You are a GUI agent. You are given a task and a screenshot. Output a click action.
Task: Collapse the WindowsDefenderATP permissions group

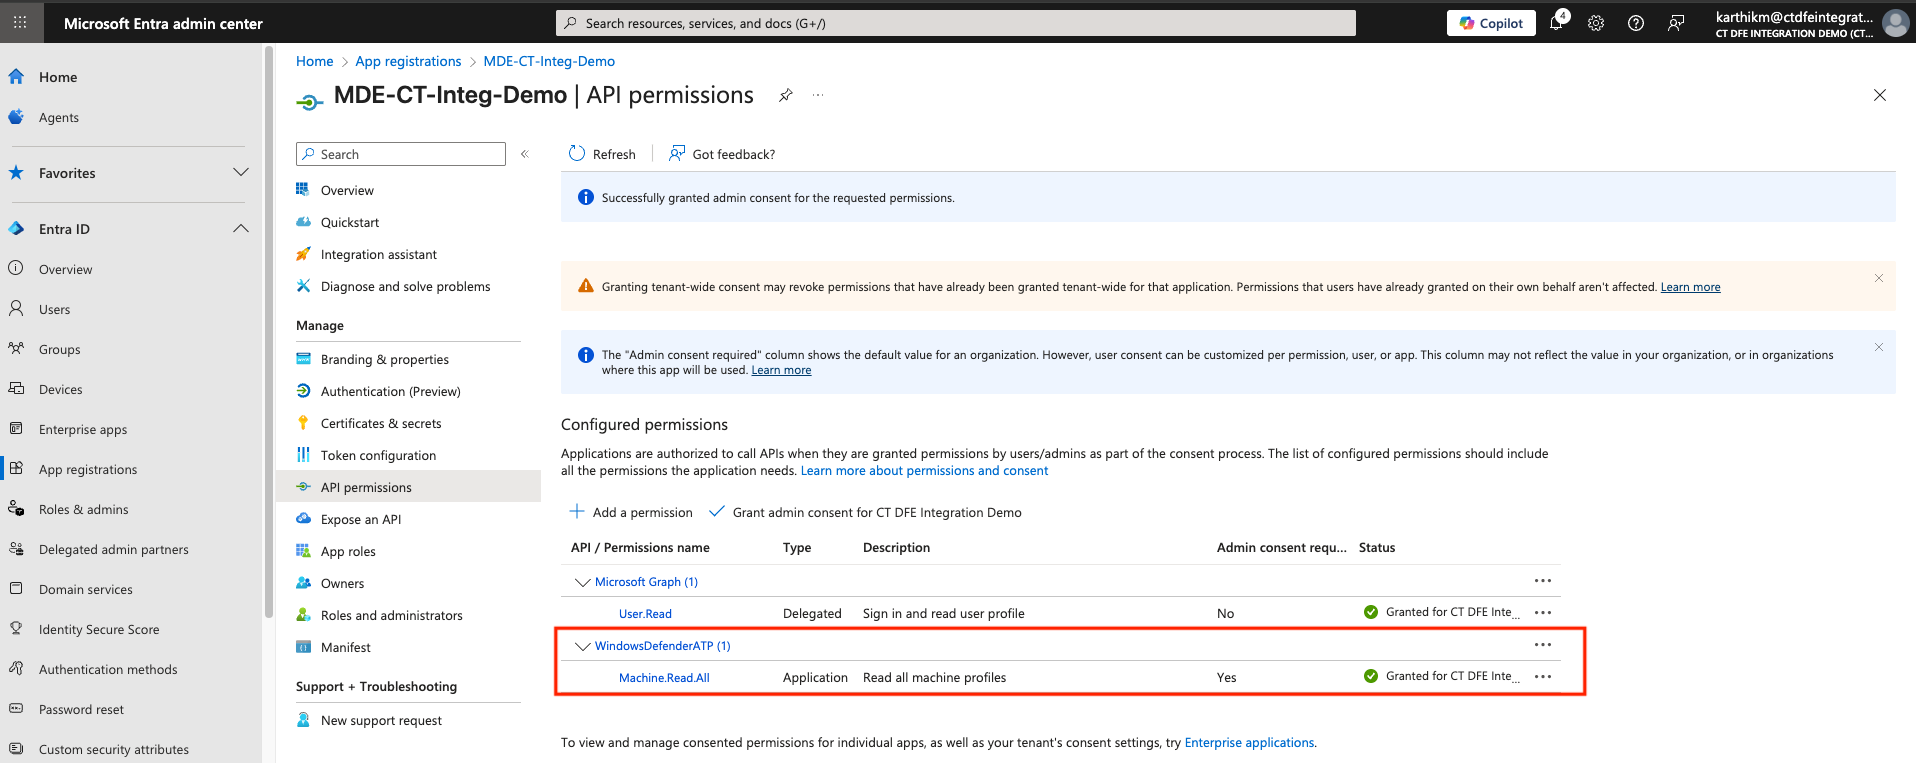click(x=582, y=646)
